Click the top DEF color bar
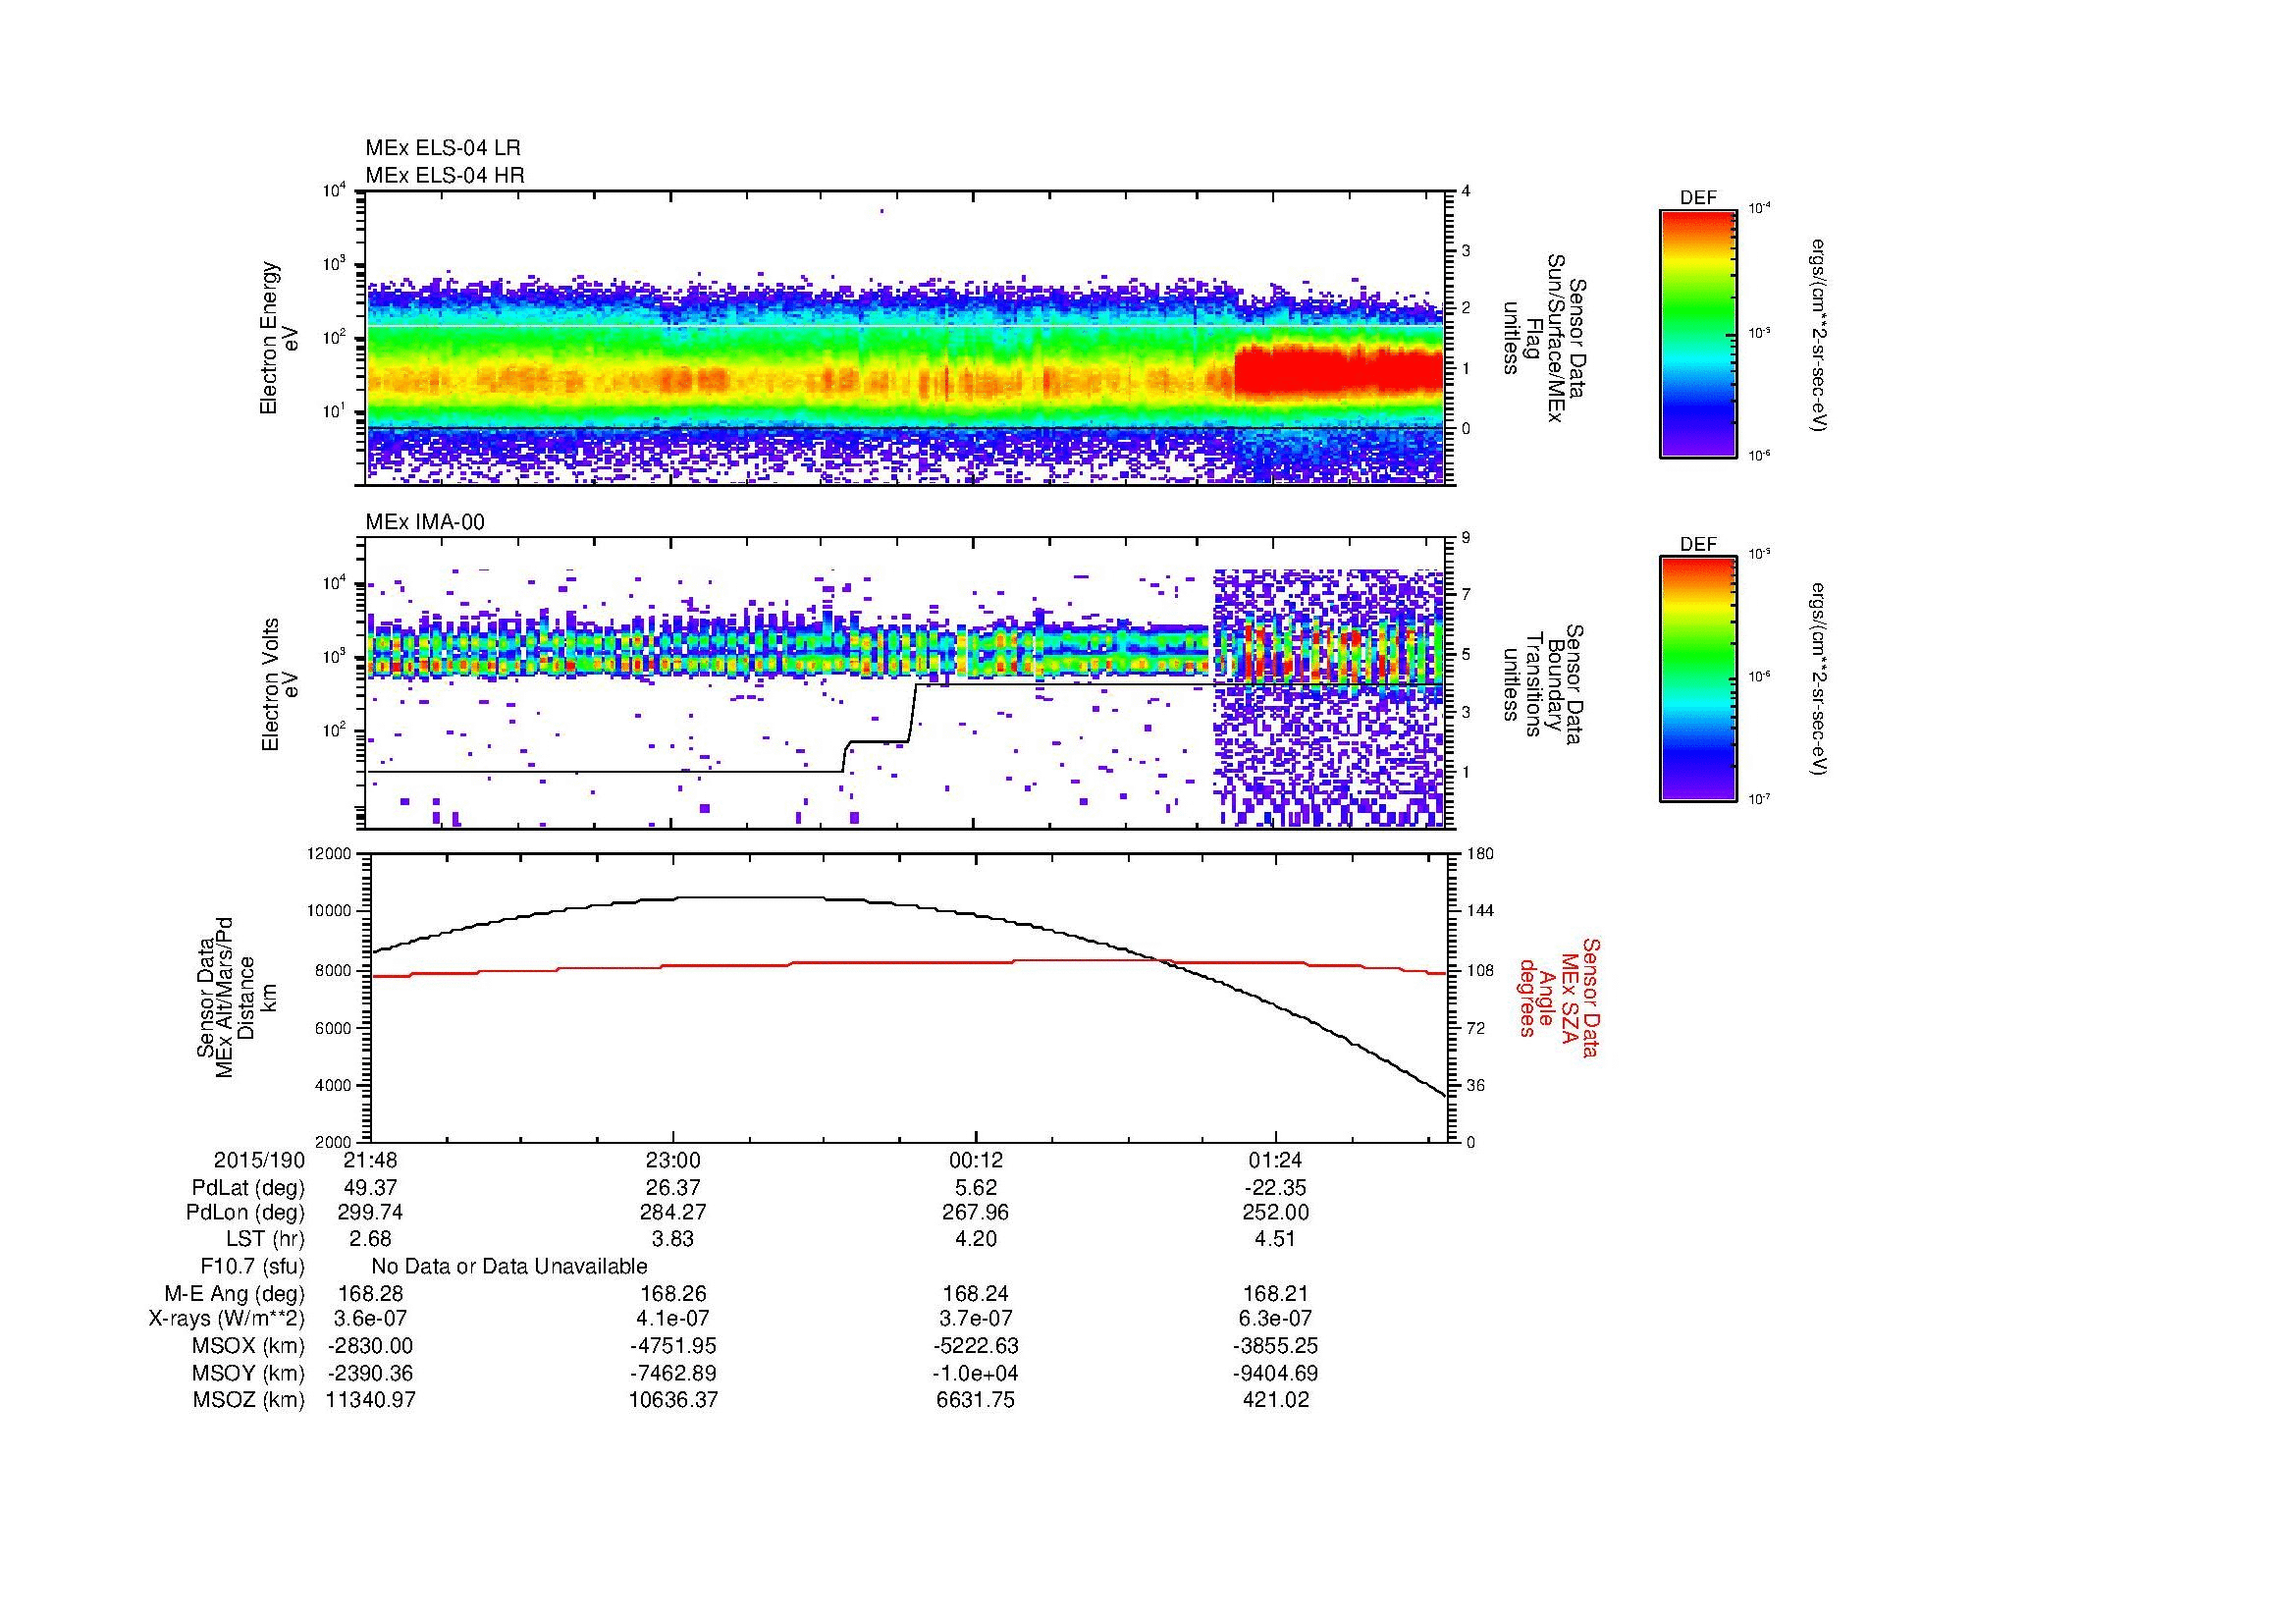 click(x=1697, y=333)
